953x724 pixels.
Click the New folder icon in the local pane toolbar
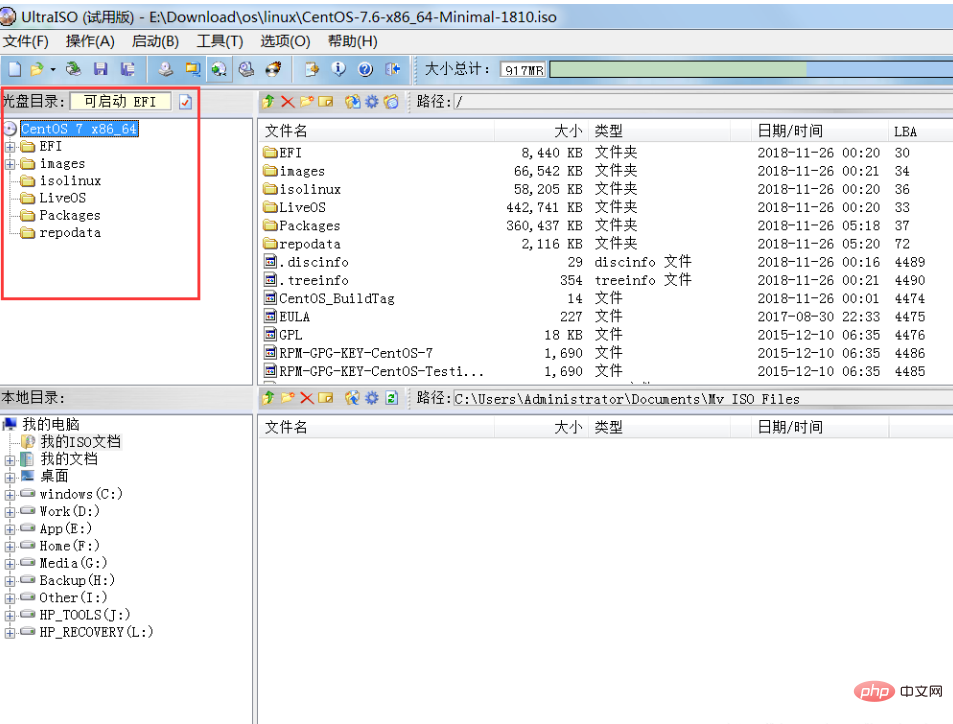pyautogui.click(x=287, y=398)
